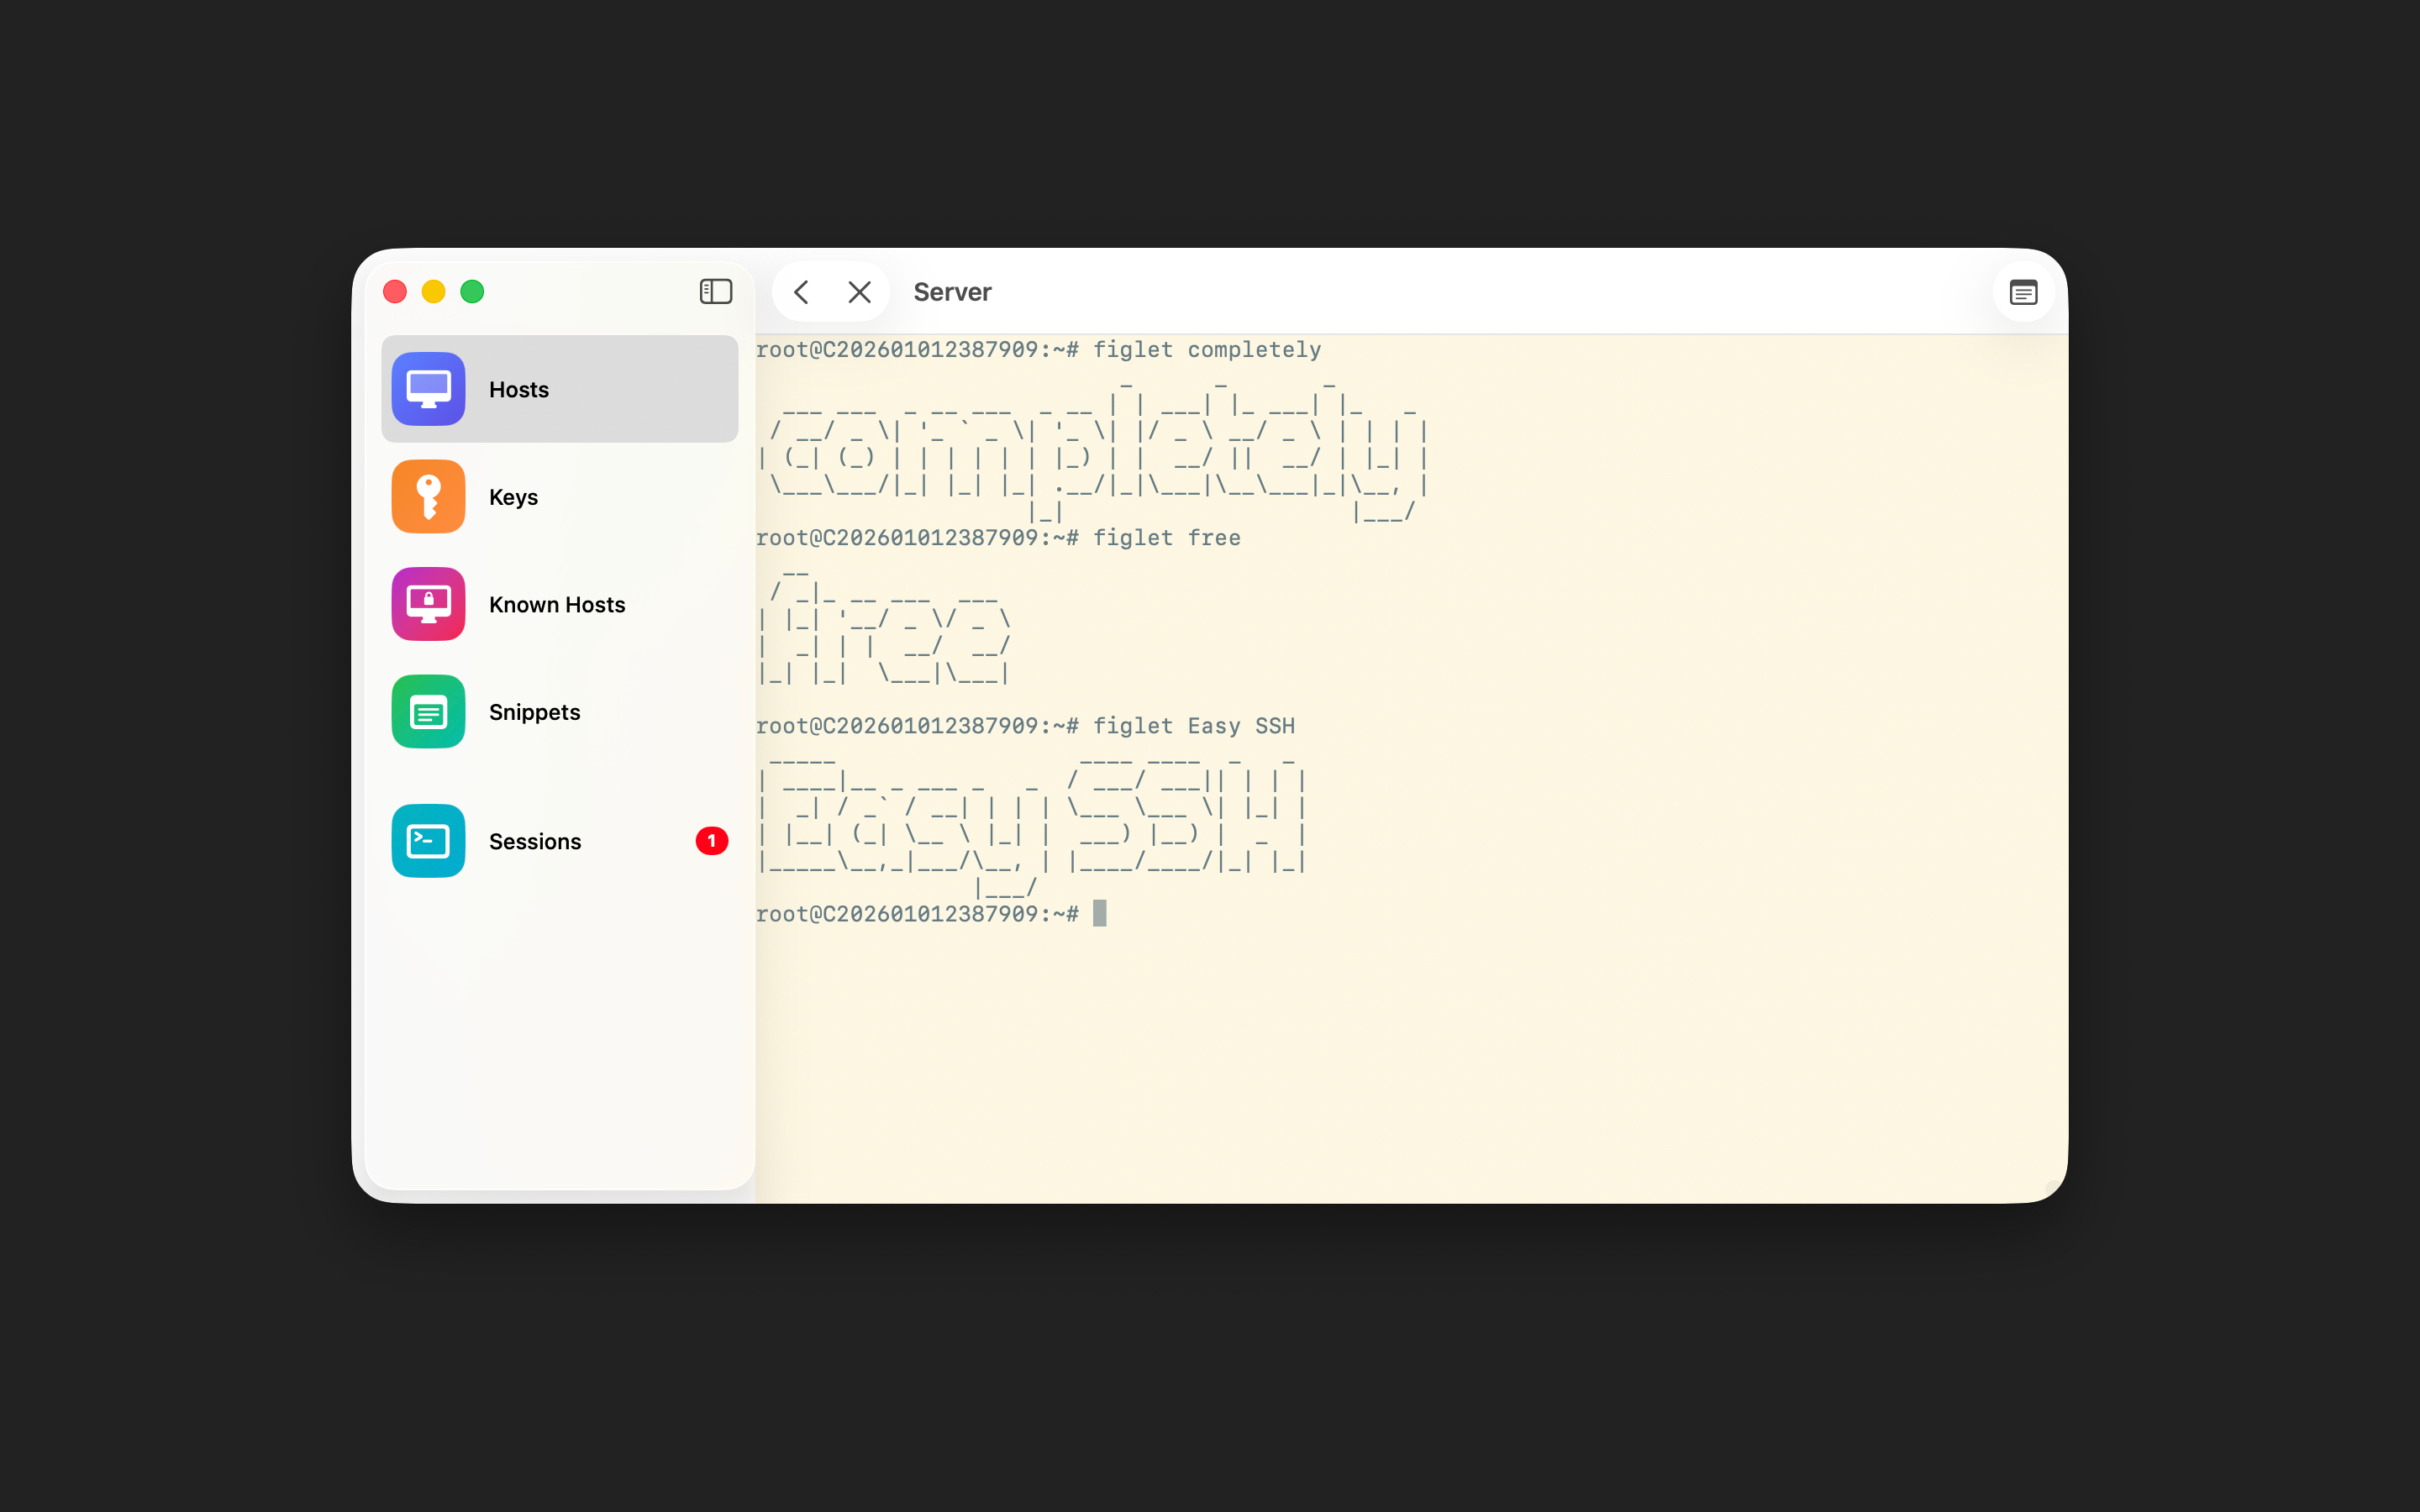This screenshot has height=1512, width=2420.
Task: Click the yellow minimize window button
Action: (433, 291)
